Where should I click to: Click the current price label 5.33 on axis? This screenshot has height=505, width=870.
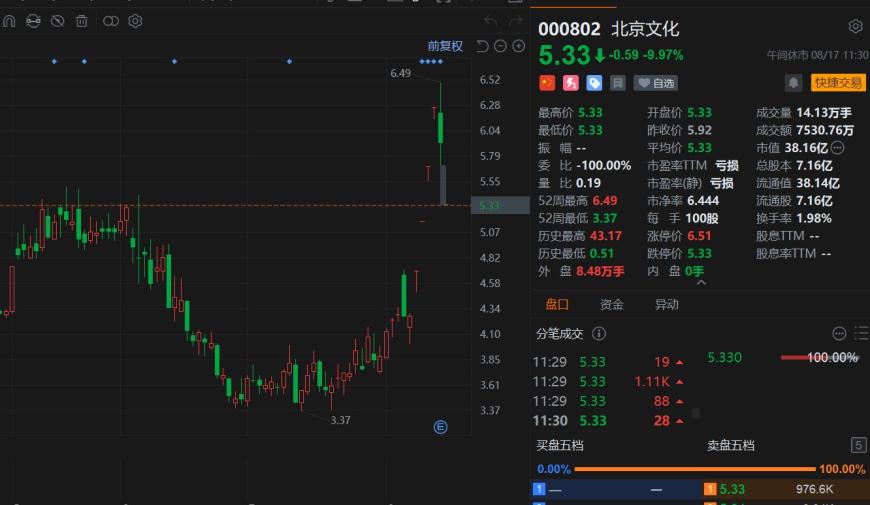[500, 205]
